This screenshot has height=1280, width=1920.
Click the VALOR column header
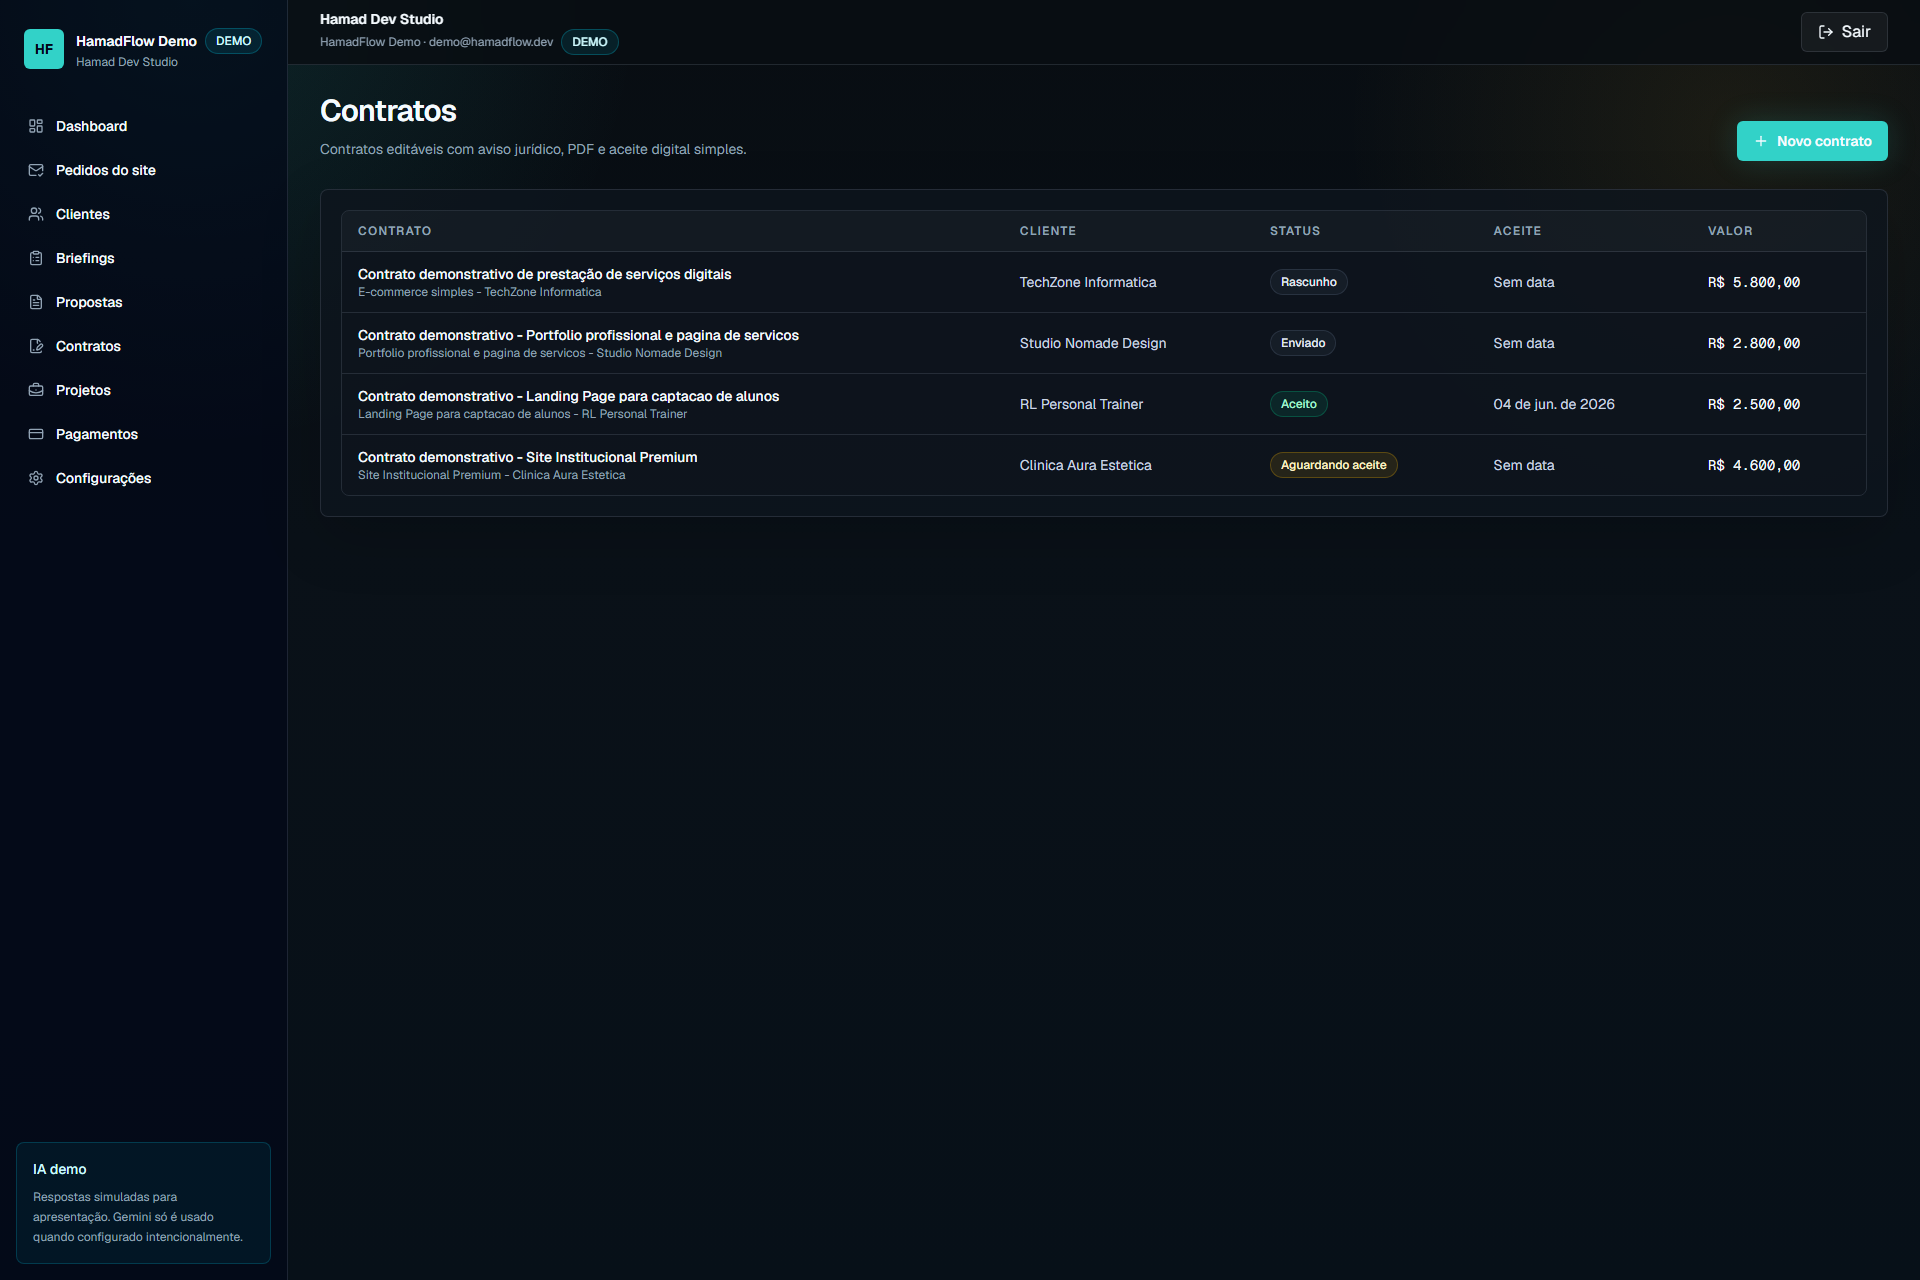coord(1729,231)
